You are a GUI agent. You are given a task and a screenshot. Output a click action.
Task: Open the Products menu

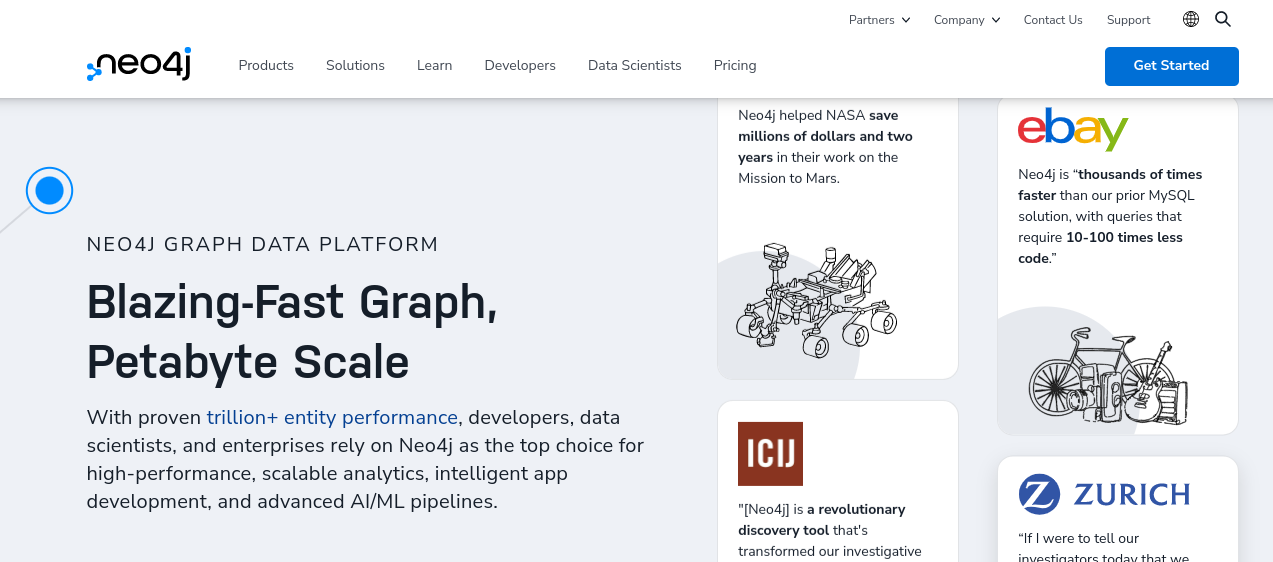[x=266, y=65]
